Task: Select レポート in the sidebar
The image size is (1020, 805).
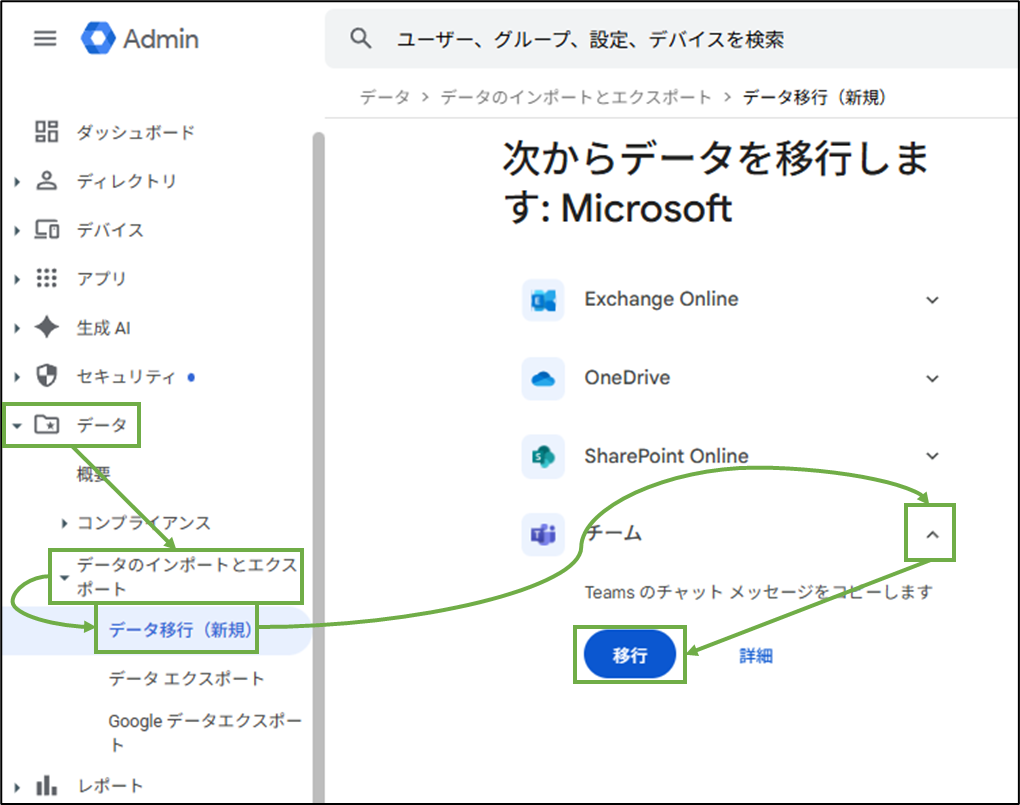Action: click(x=110, y=786)
